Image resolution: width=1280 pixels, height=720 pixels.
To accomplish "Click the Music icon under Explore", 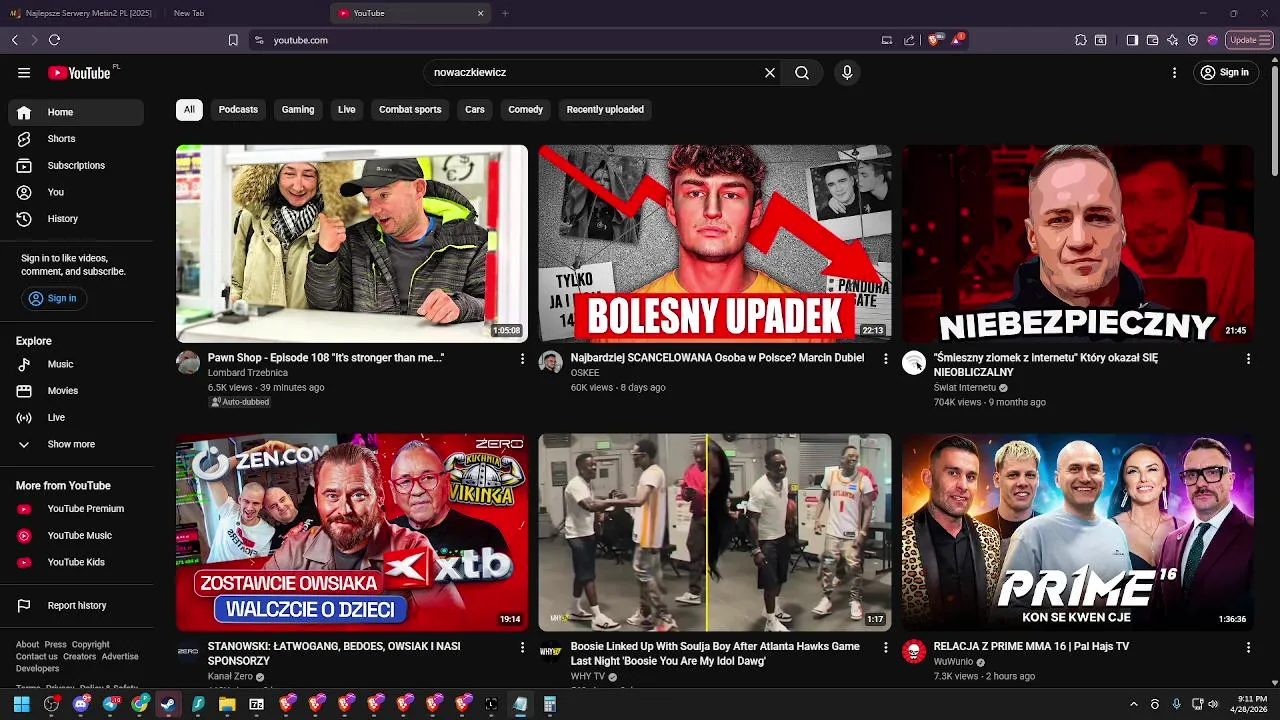I will (24, 364).
